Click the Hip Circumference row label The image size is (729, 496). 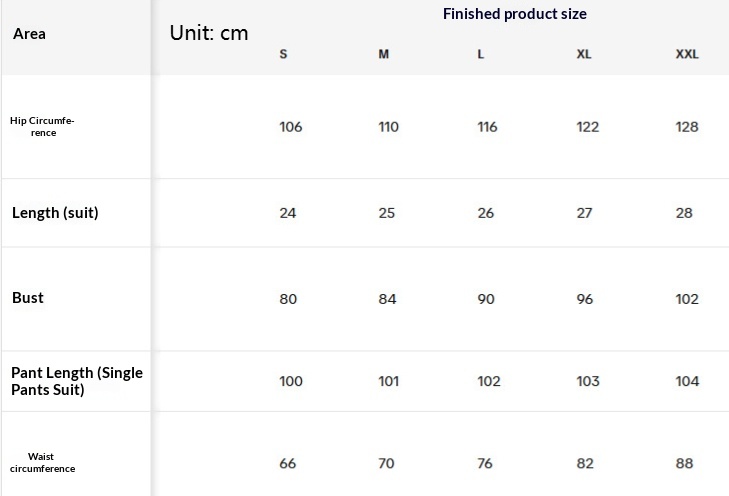click(42, 127)
